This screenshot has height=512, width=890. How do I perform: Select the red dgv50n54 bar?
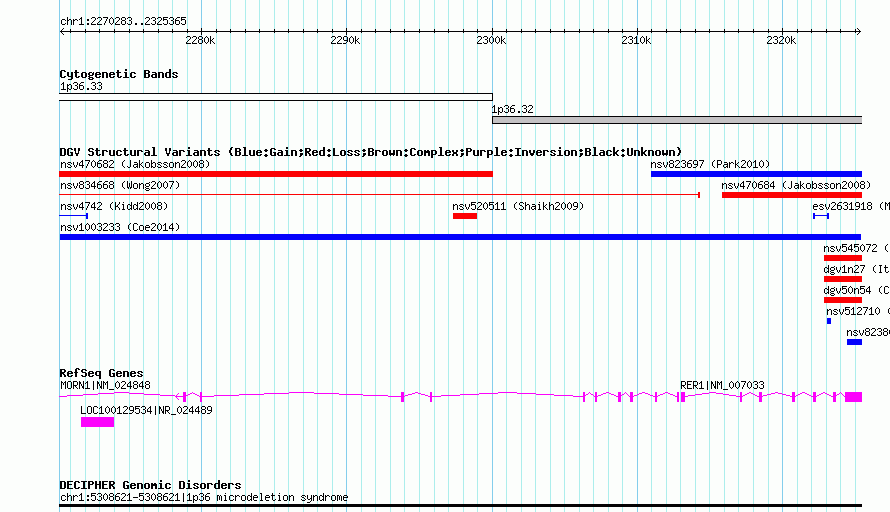click(843, 300)
